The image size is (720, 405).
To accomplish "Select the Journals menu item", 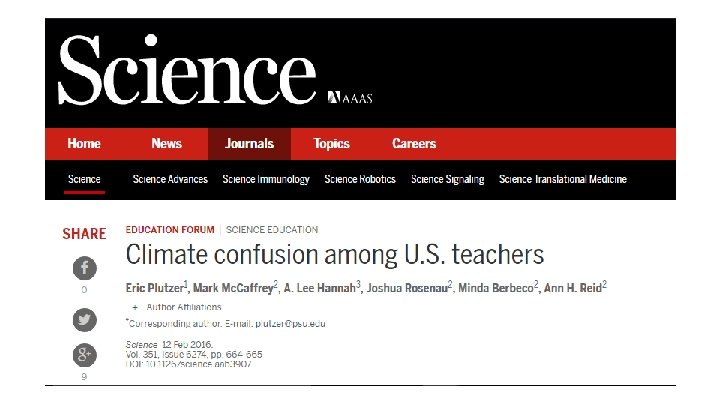I will (x=249, y=144).
